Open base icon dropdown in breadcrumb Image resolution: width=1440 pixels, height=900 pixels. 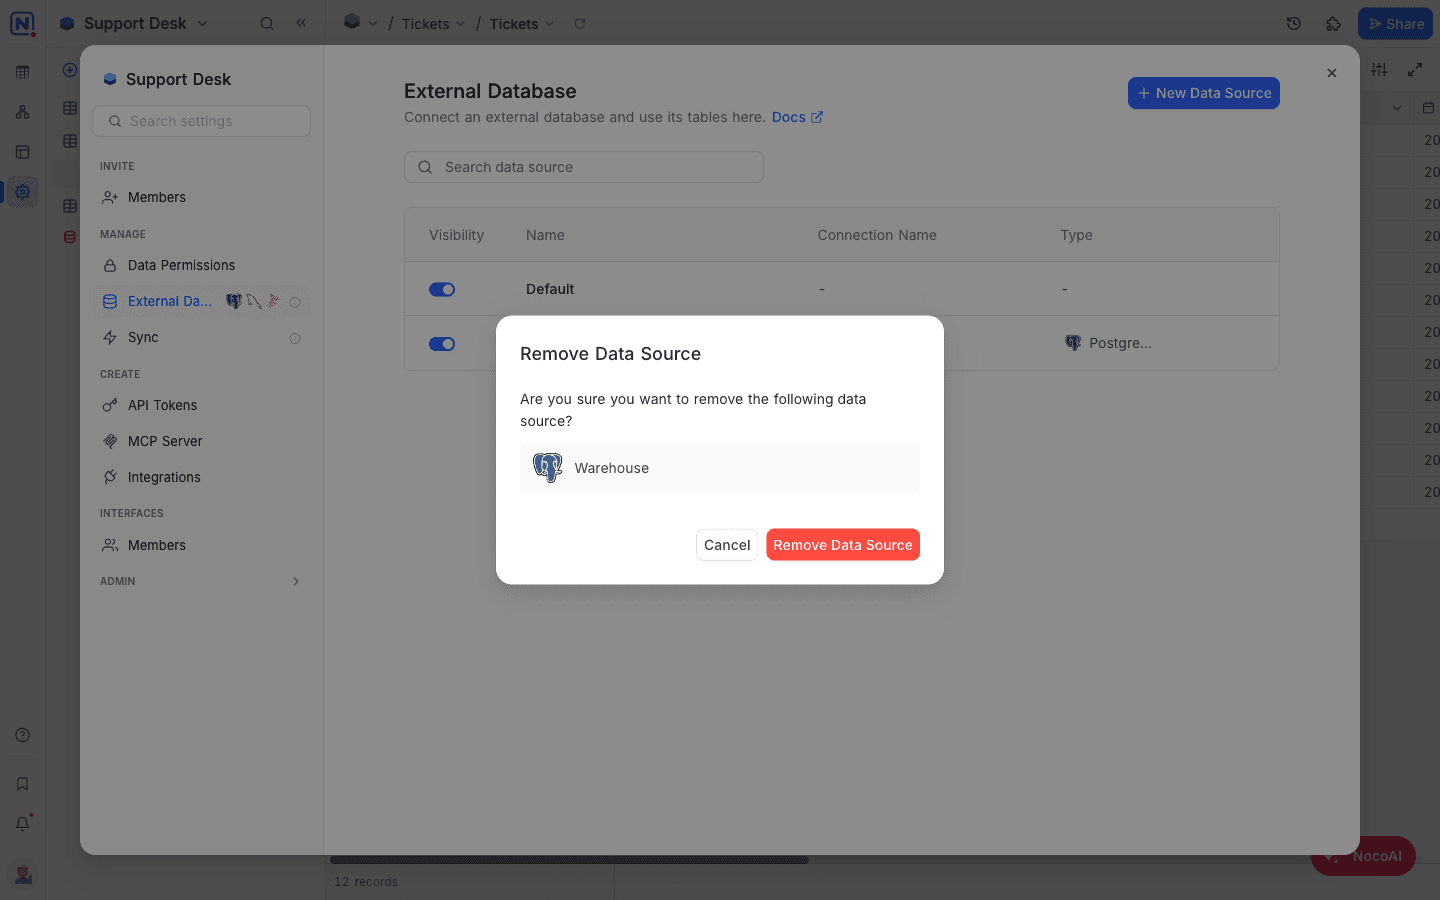[x=360, y=23]
